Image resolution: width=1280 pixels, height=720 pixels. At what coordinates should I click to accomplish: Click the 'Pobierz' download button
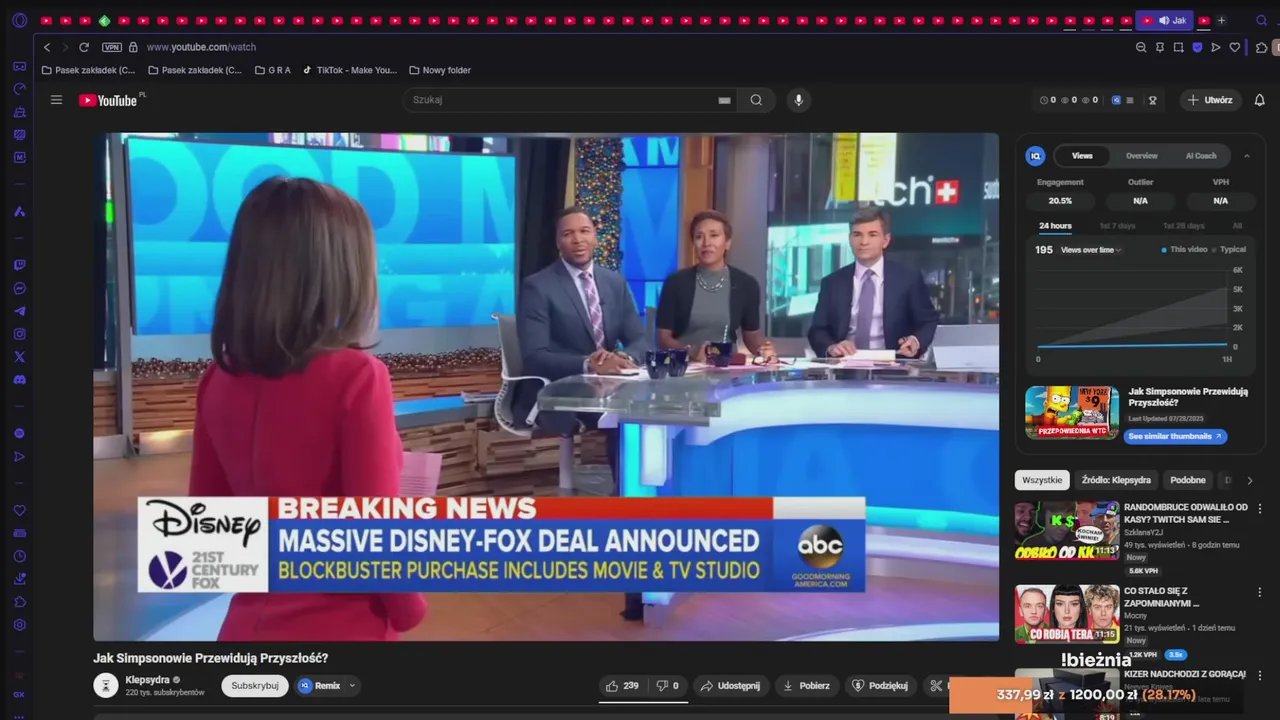click(806, 686)
